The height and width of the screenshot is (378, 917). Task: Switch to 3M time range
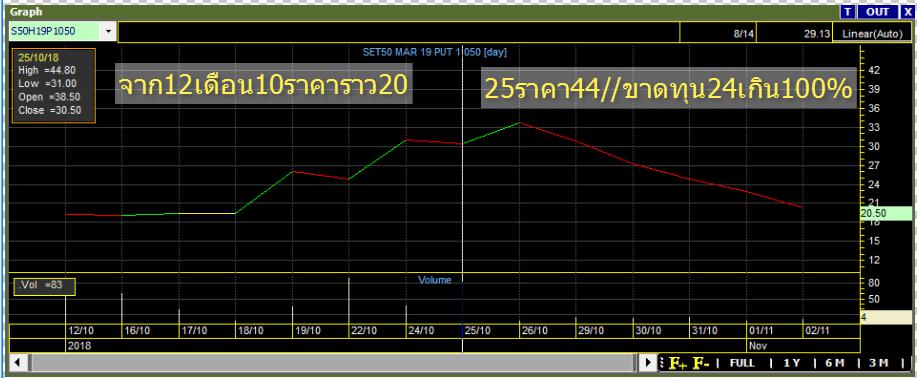pyautogui.click(x=878, y=363)
